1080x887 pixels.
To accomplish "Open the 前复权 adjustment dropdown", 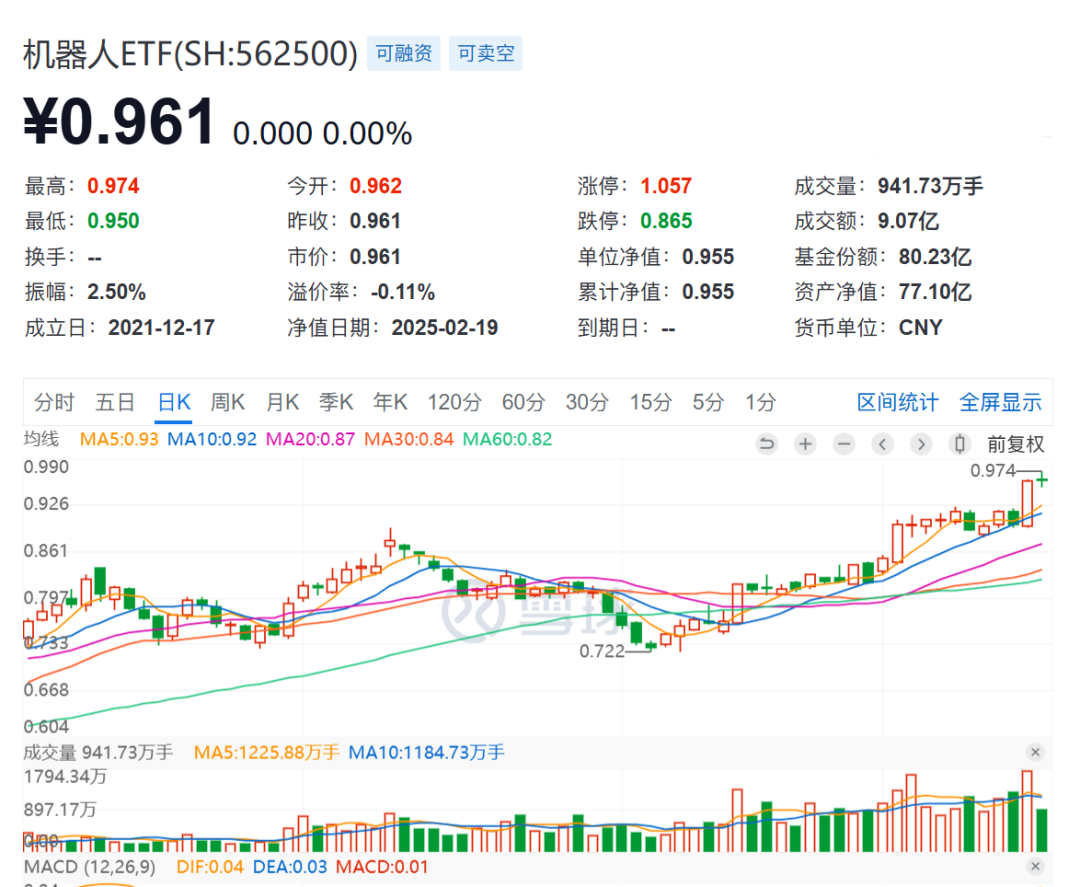I will 1015,444.
